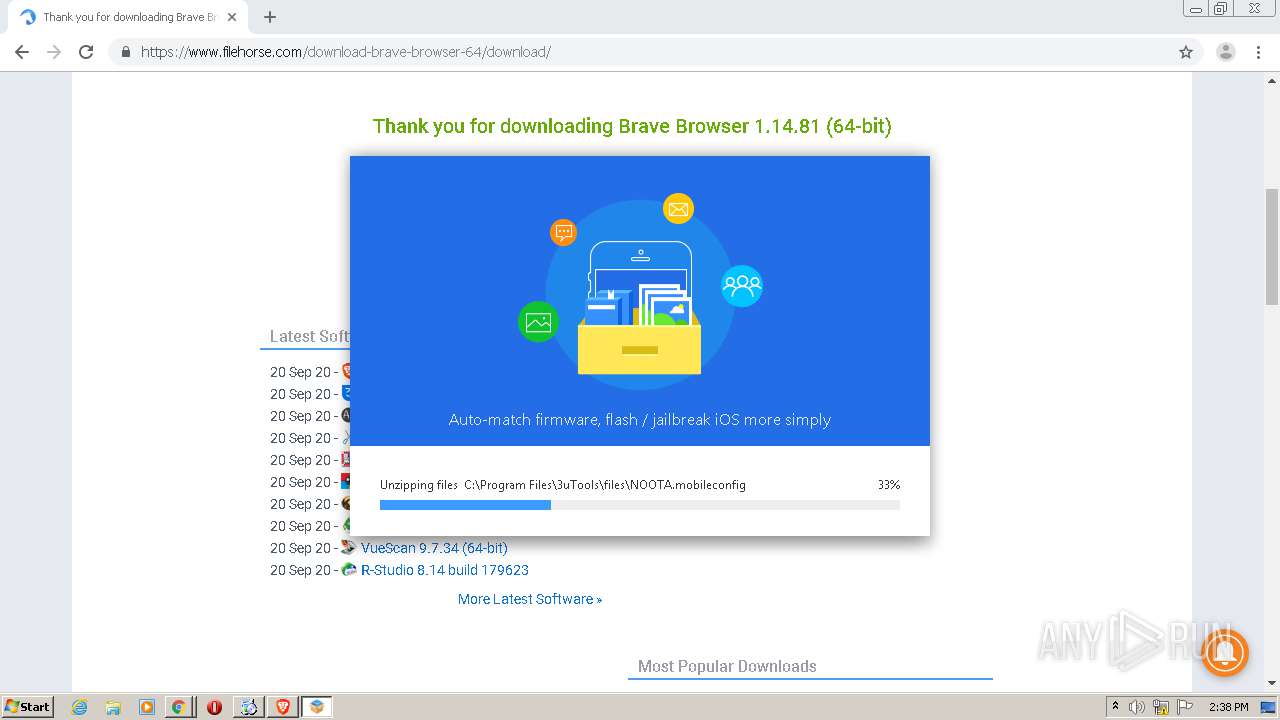Click the taskbar icon left of Brave

248,707
